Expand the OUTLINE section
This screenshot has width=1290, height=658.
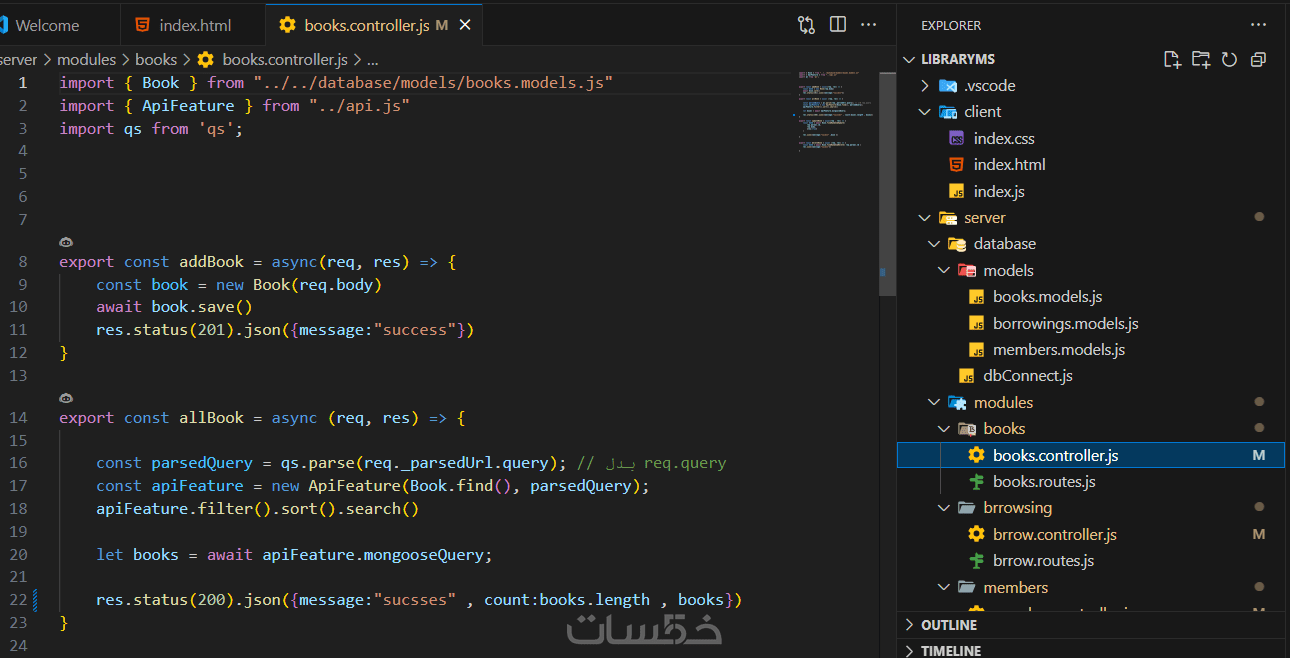tap(1091, 625)
